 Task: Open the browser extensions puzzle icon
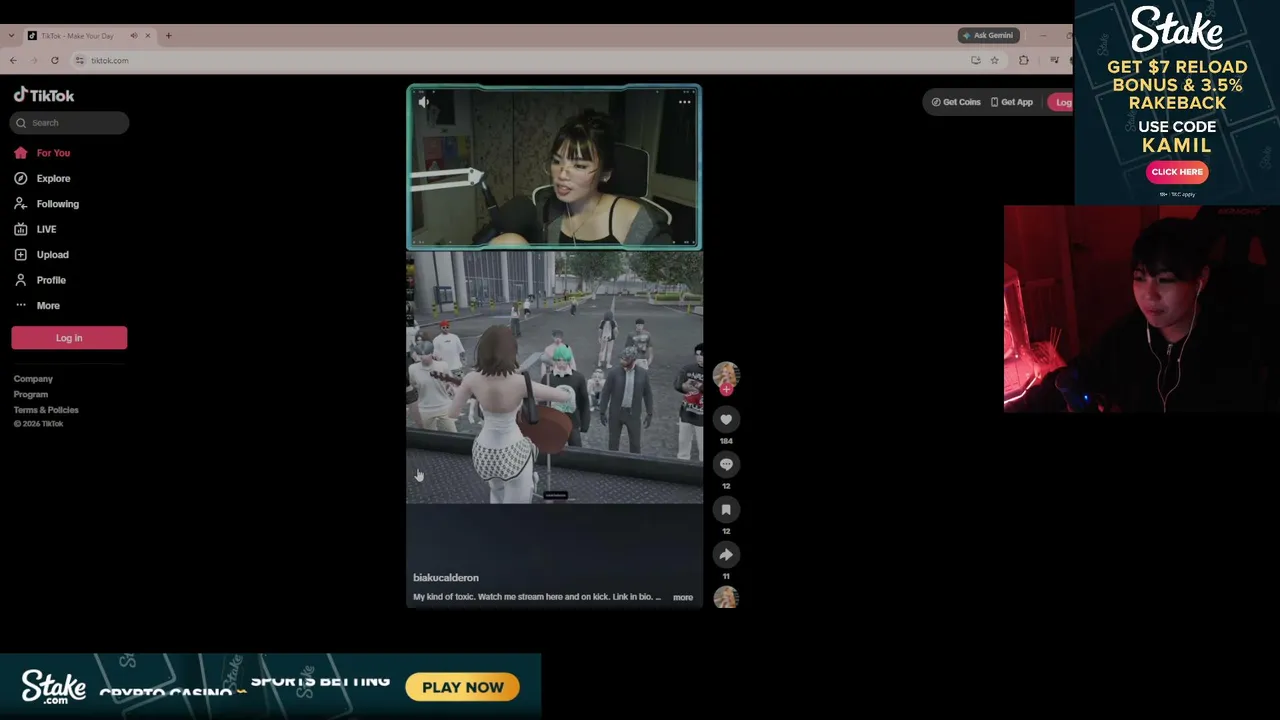click(x=1024, y=61)
